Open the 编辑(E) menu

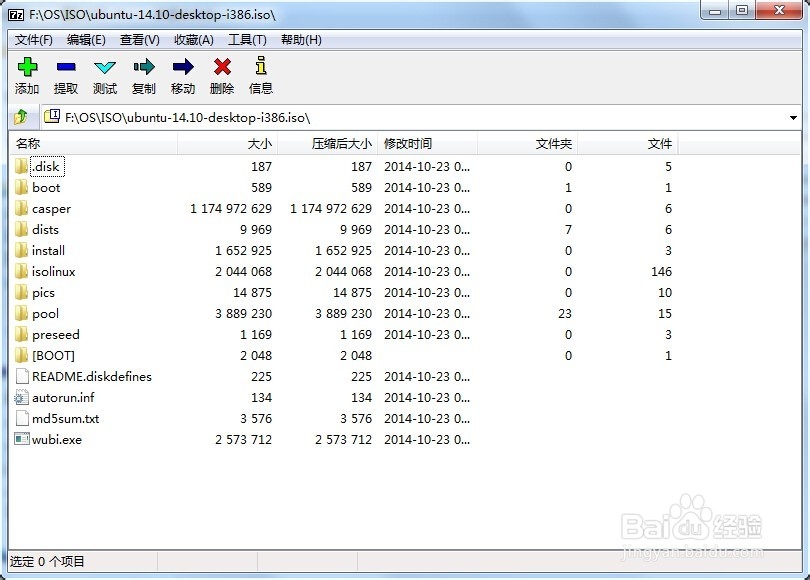click(x=86, y=40)
